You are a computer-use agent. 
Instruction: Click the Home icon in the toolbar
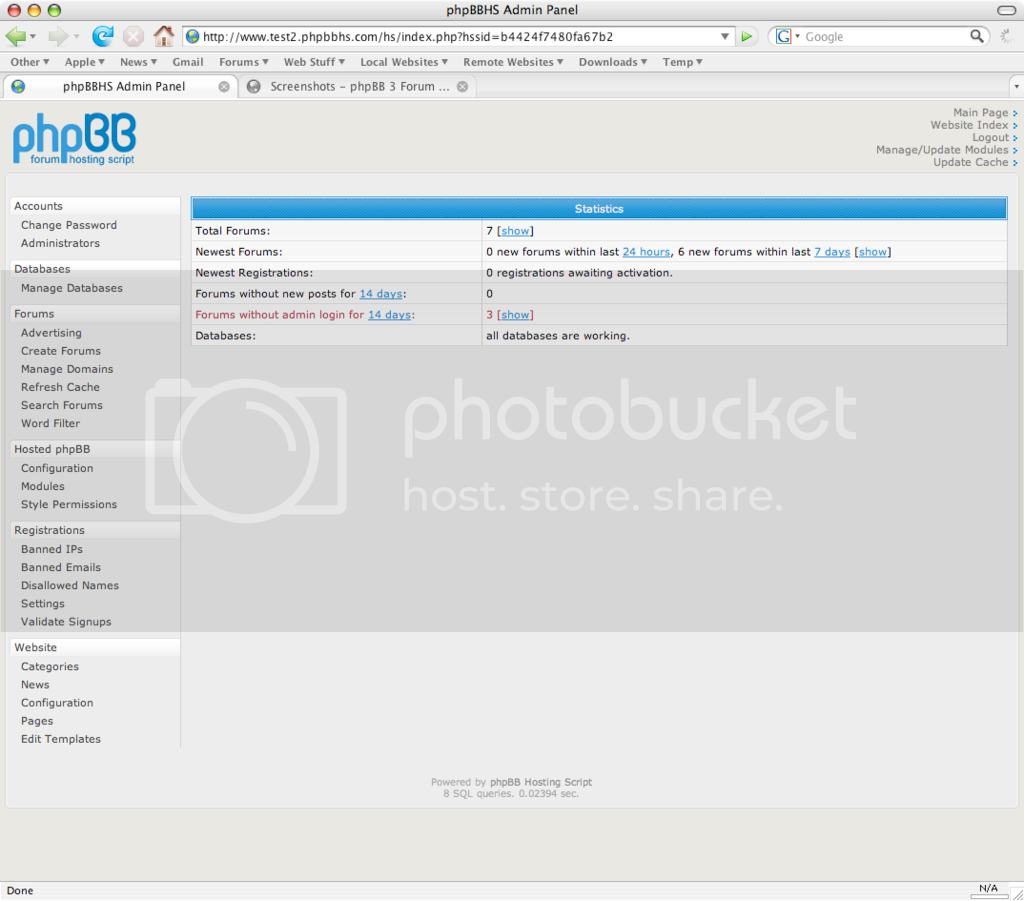pyautogui.click(x=163, y=36)
